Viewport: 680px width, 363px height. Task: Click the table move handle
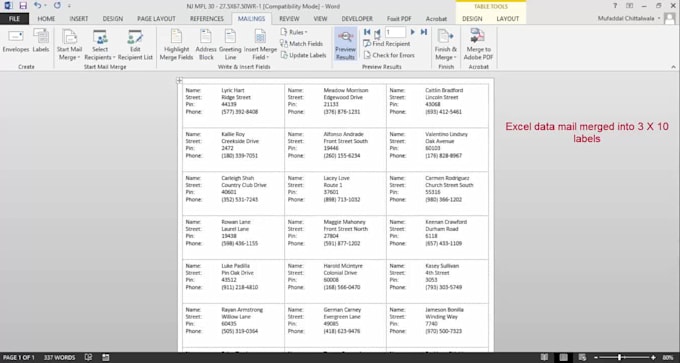coord(180,80)
